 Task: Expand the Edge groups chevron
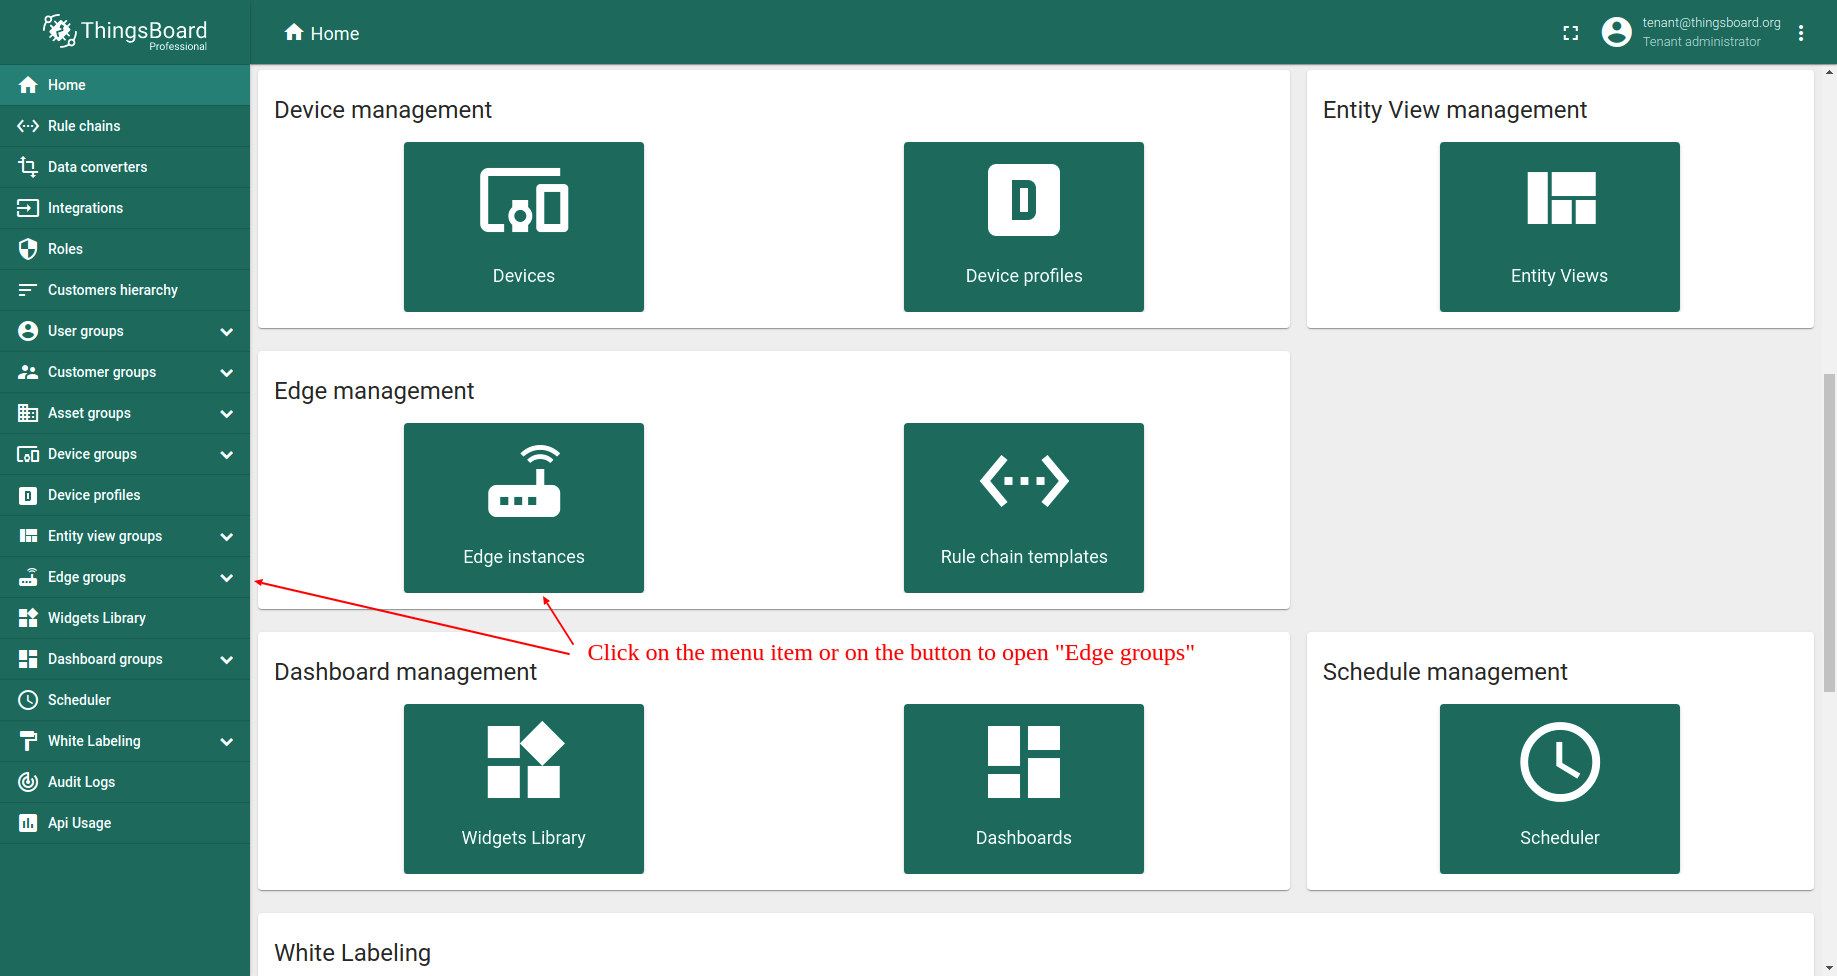pos(227,577)
